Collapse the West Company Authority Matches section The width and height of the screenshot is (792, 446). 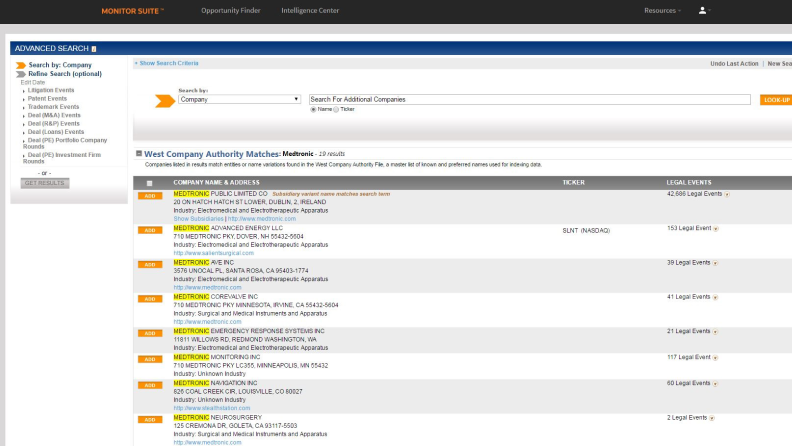[139, 154]
